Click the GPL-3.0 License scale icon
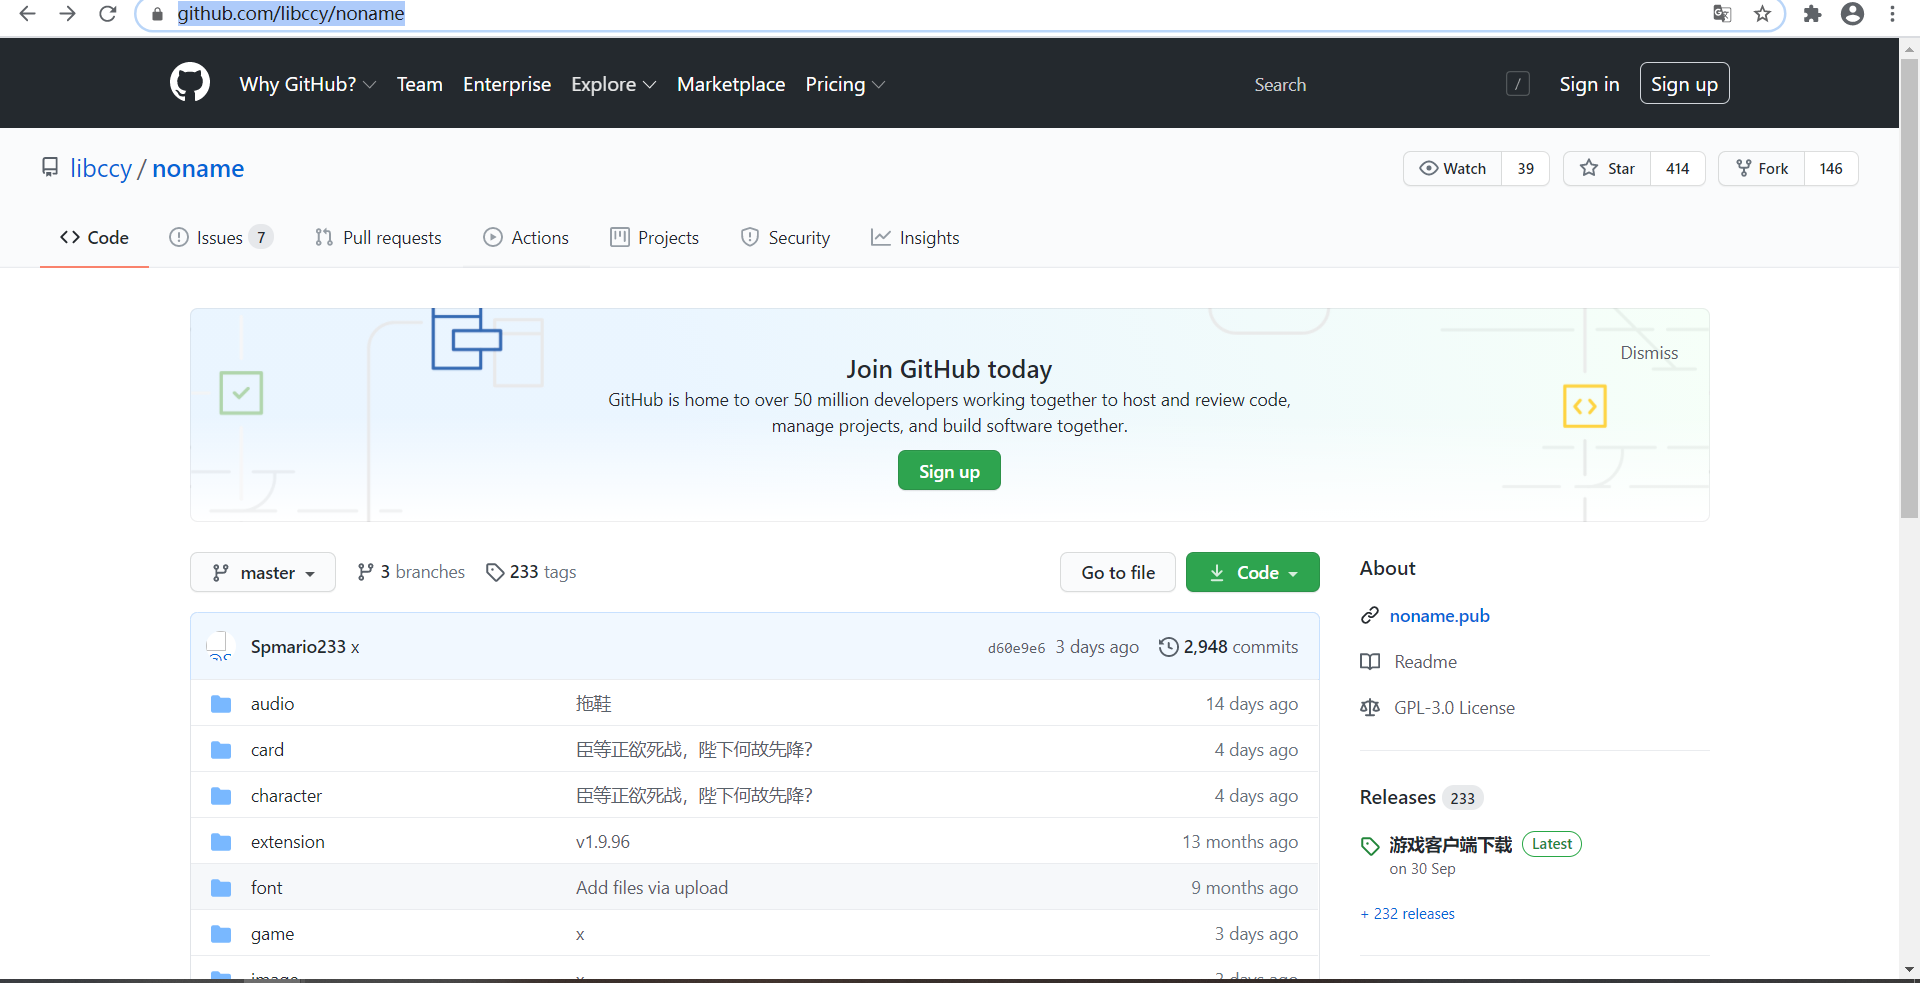This screenshot has width=1920, height=983. (1371, 707)
